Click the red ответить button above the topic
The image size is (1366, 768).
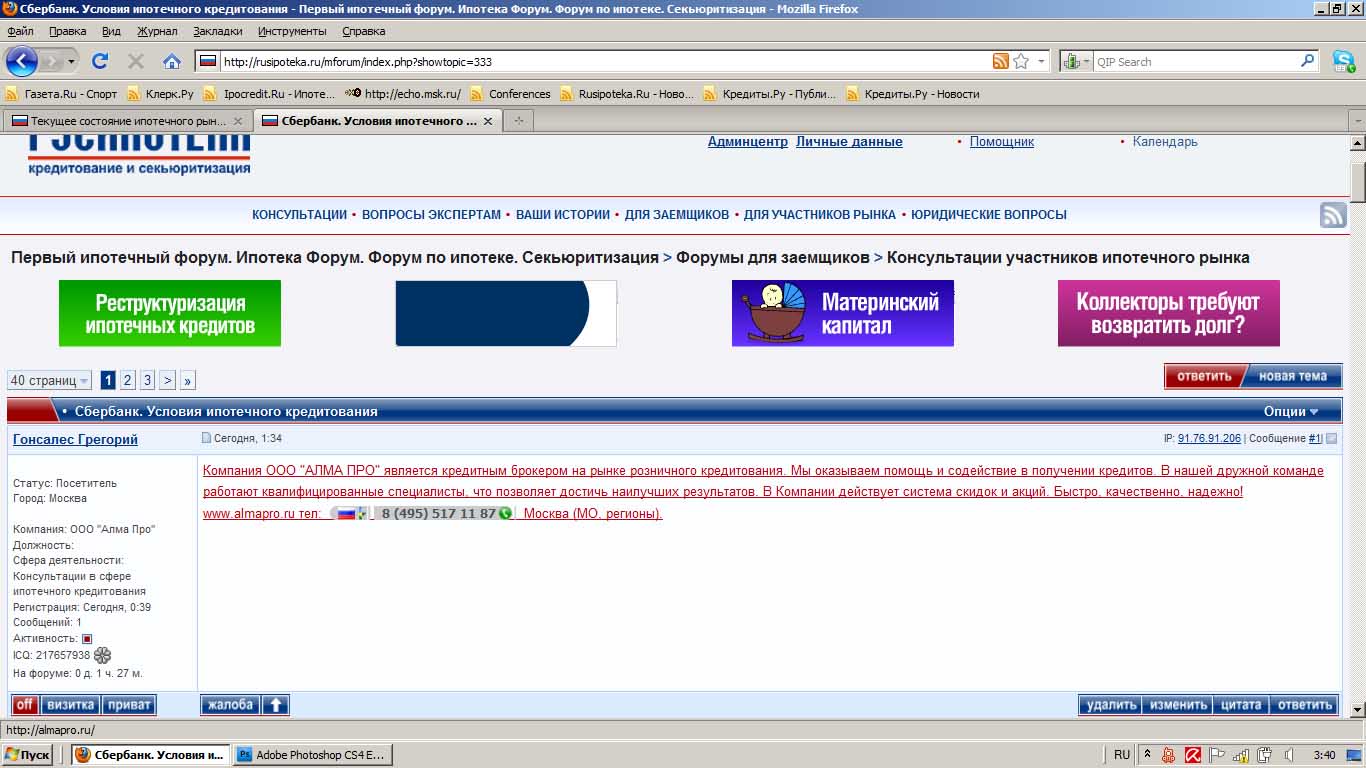pyautogui.click(x=1204, y=376)
